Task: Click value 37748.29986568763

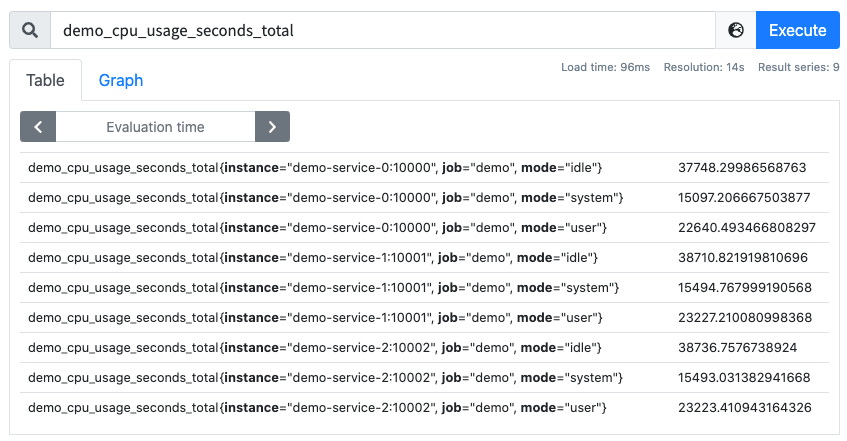Action: (x=742, y=168)
